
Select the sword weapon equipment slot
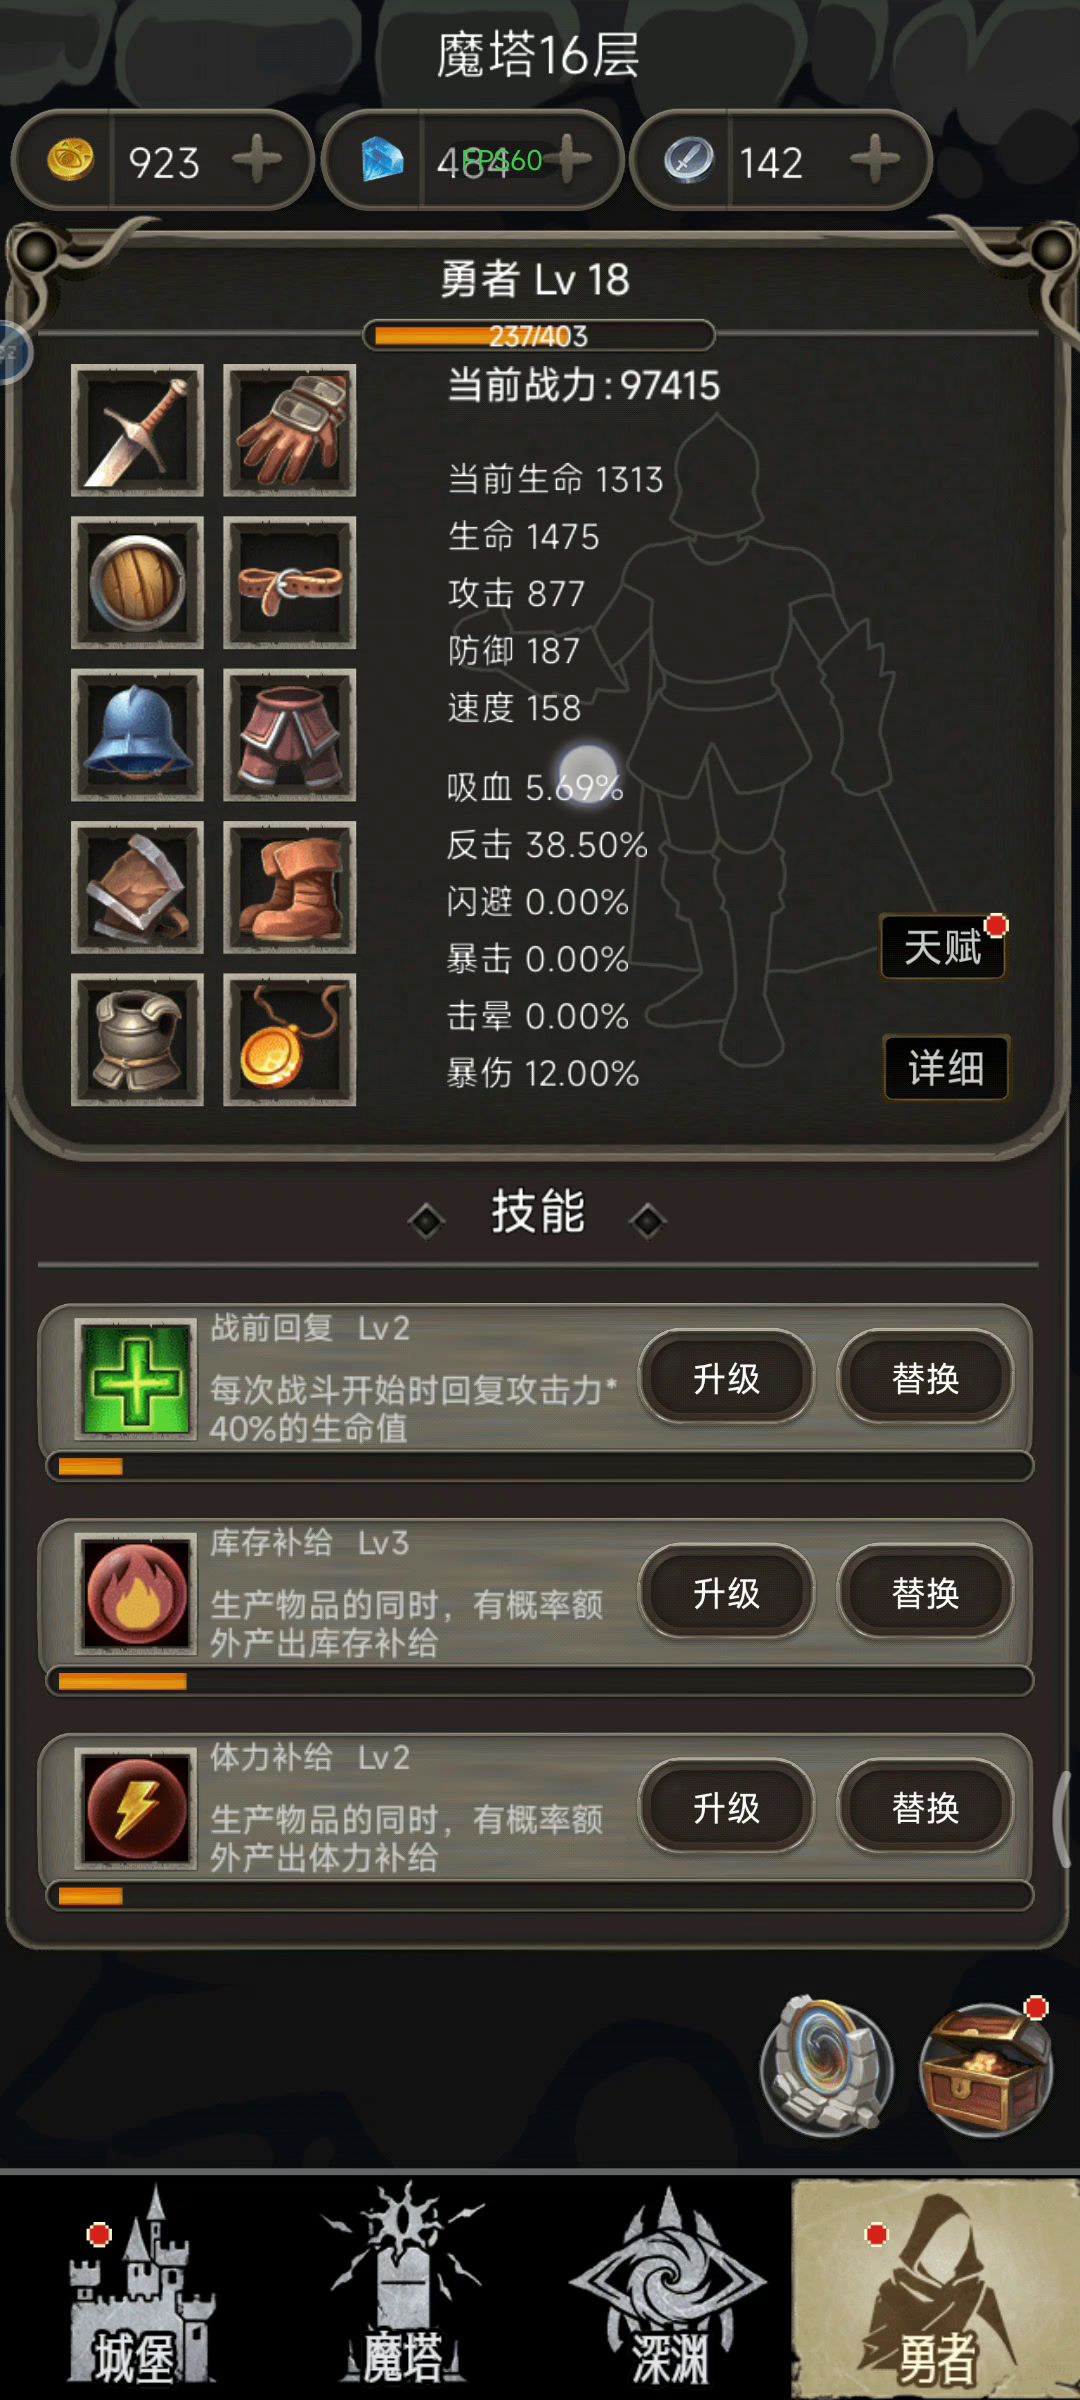point(137,430)
